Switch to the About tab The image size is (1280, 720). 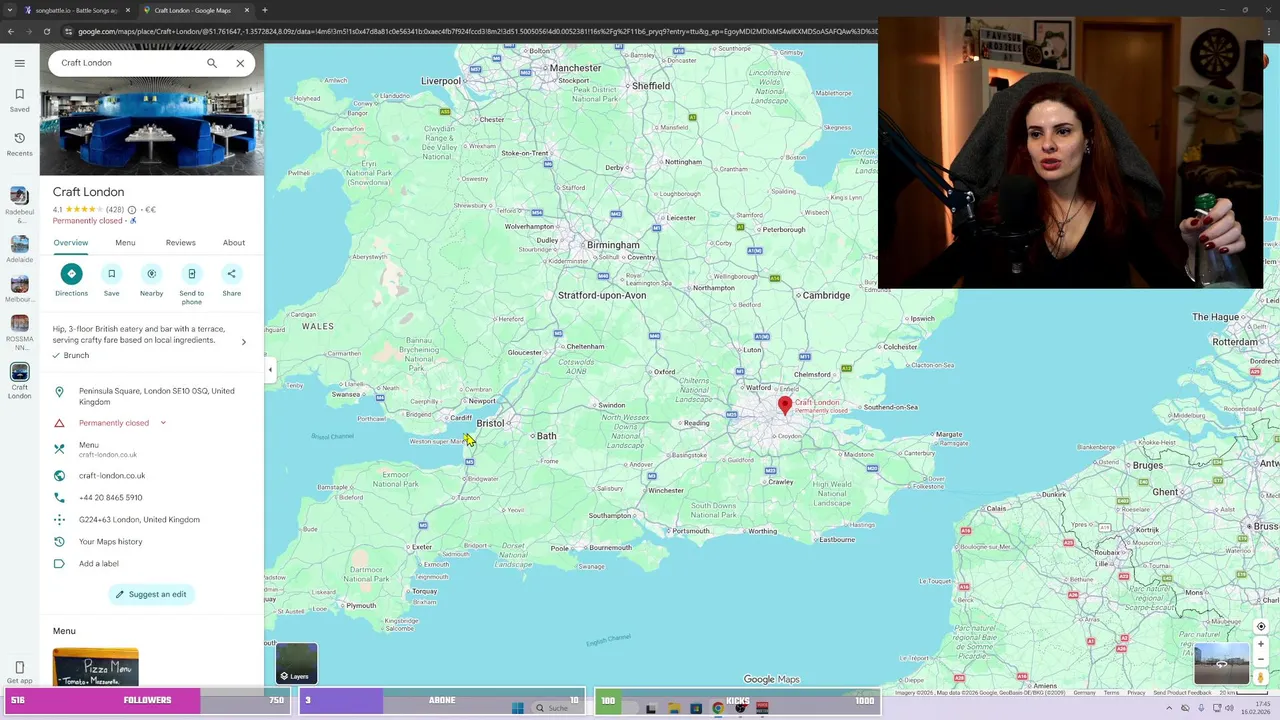(233, 242)
